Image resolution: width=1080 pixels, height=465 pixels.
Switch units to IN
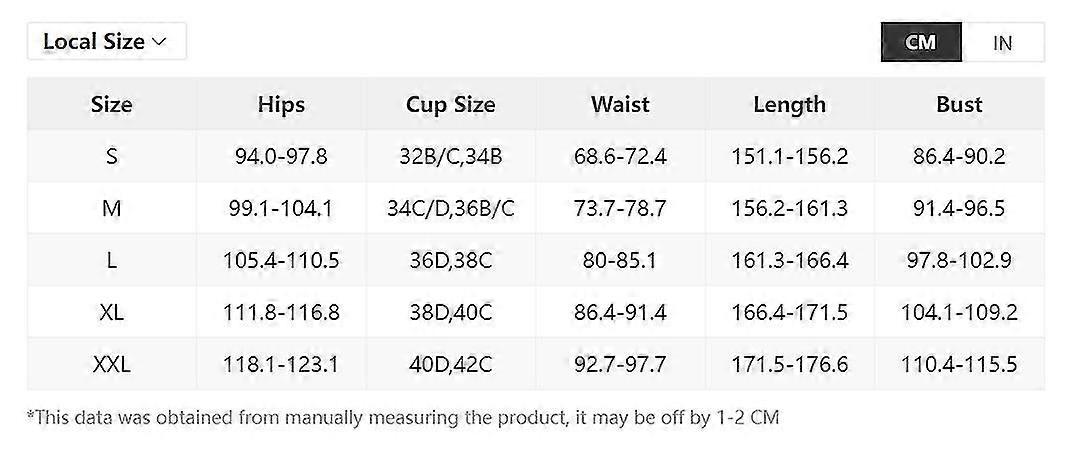[x=1002, y=42]
